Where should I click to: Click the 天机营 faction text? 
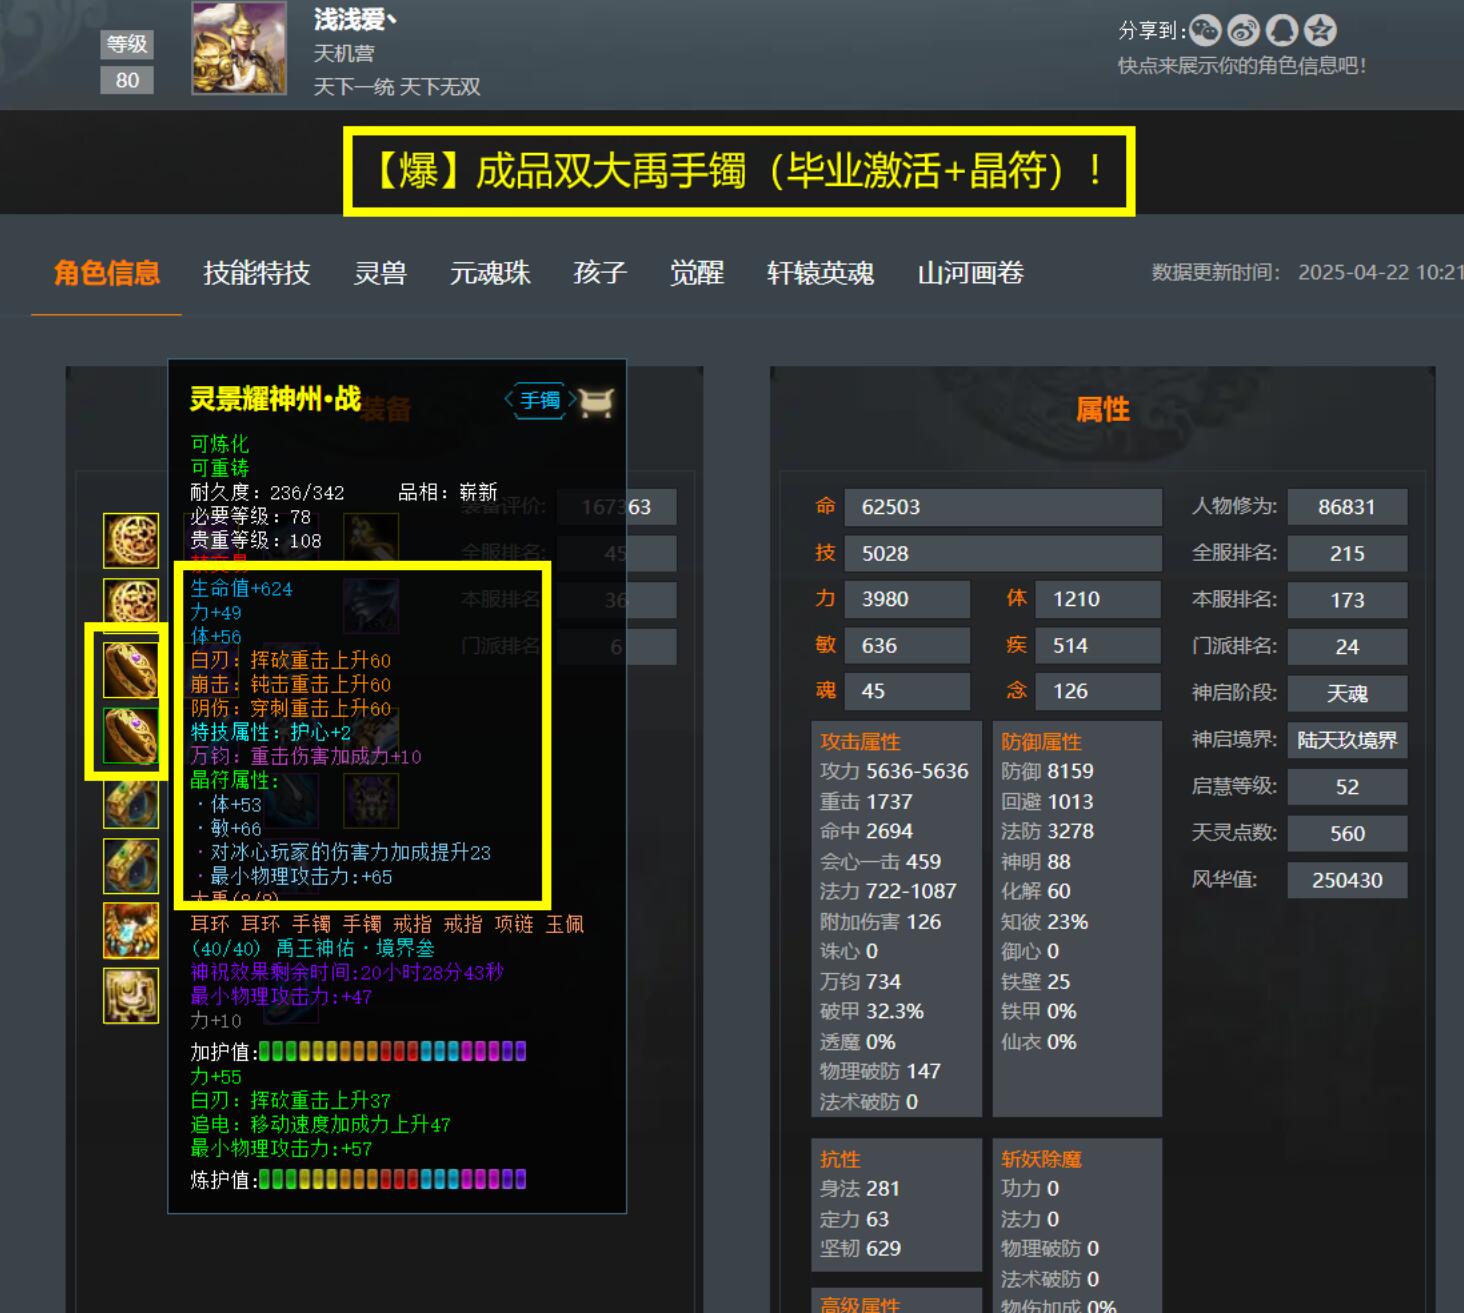pos(344,53)
